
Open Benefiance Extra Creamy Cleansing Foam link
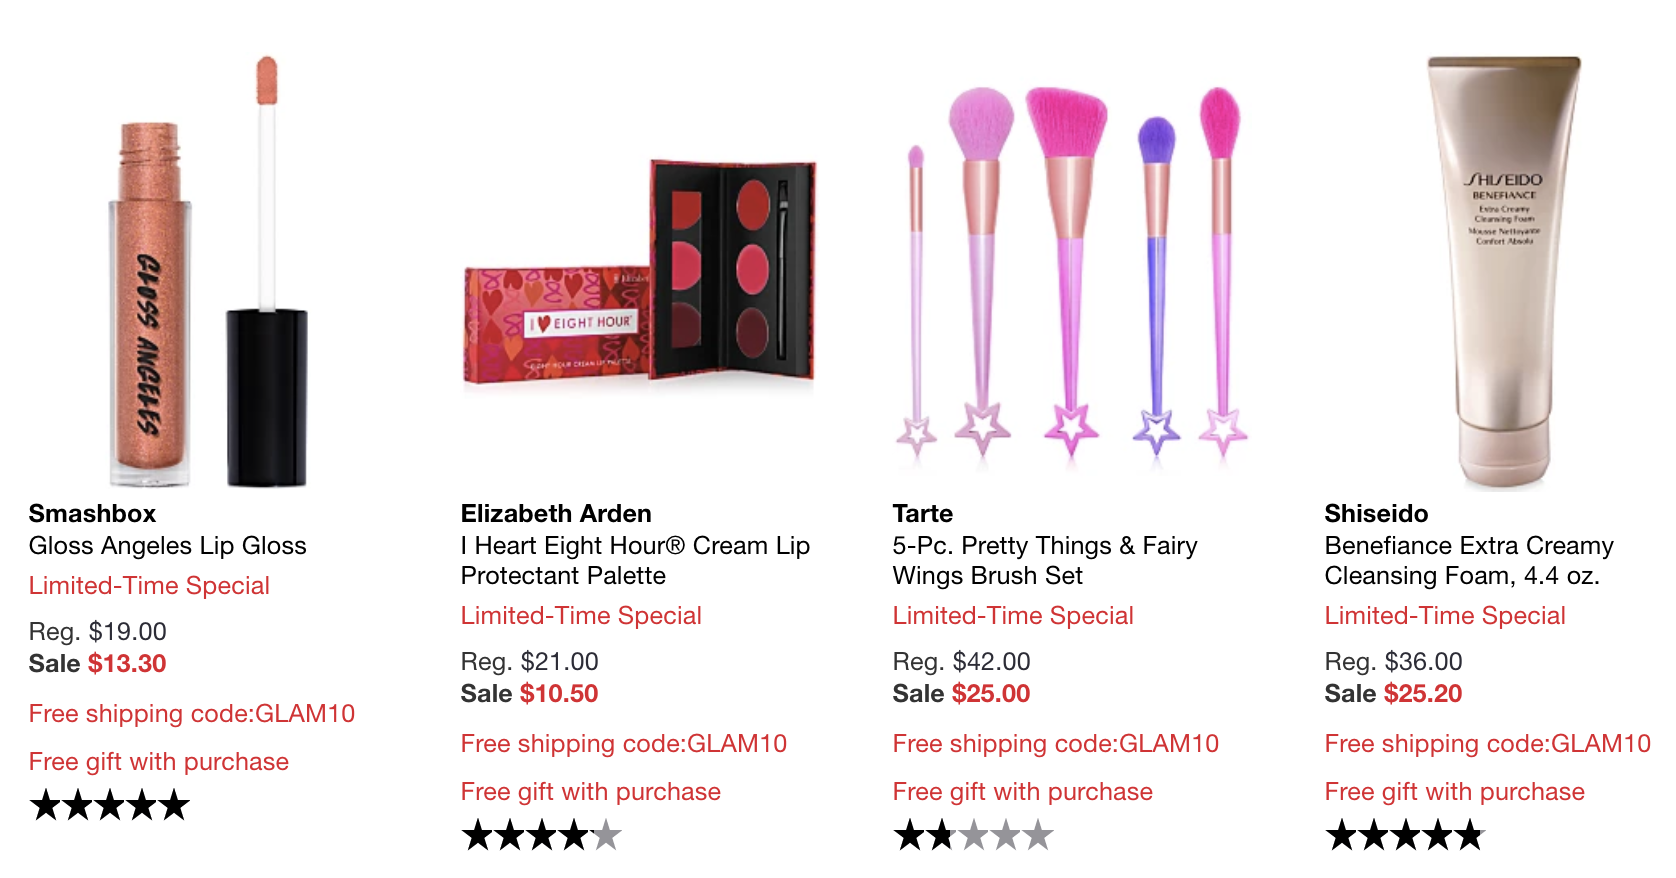pyautogui.click(x=1469, y=561)
